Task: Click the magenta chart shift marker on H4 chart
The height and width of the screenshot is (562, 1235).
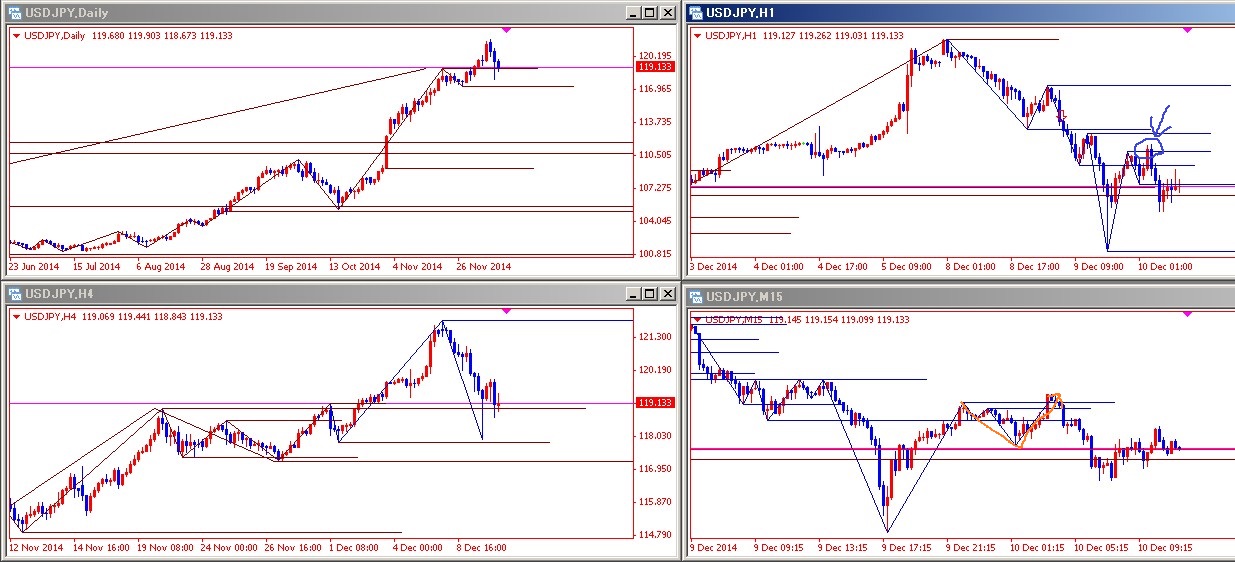Action: tap(506, 311)
